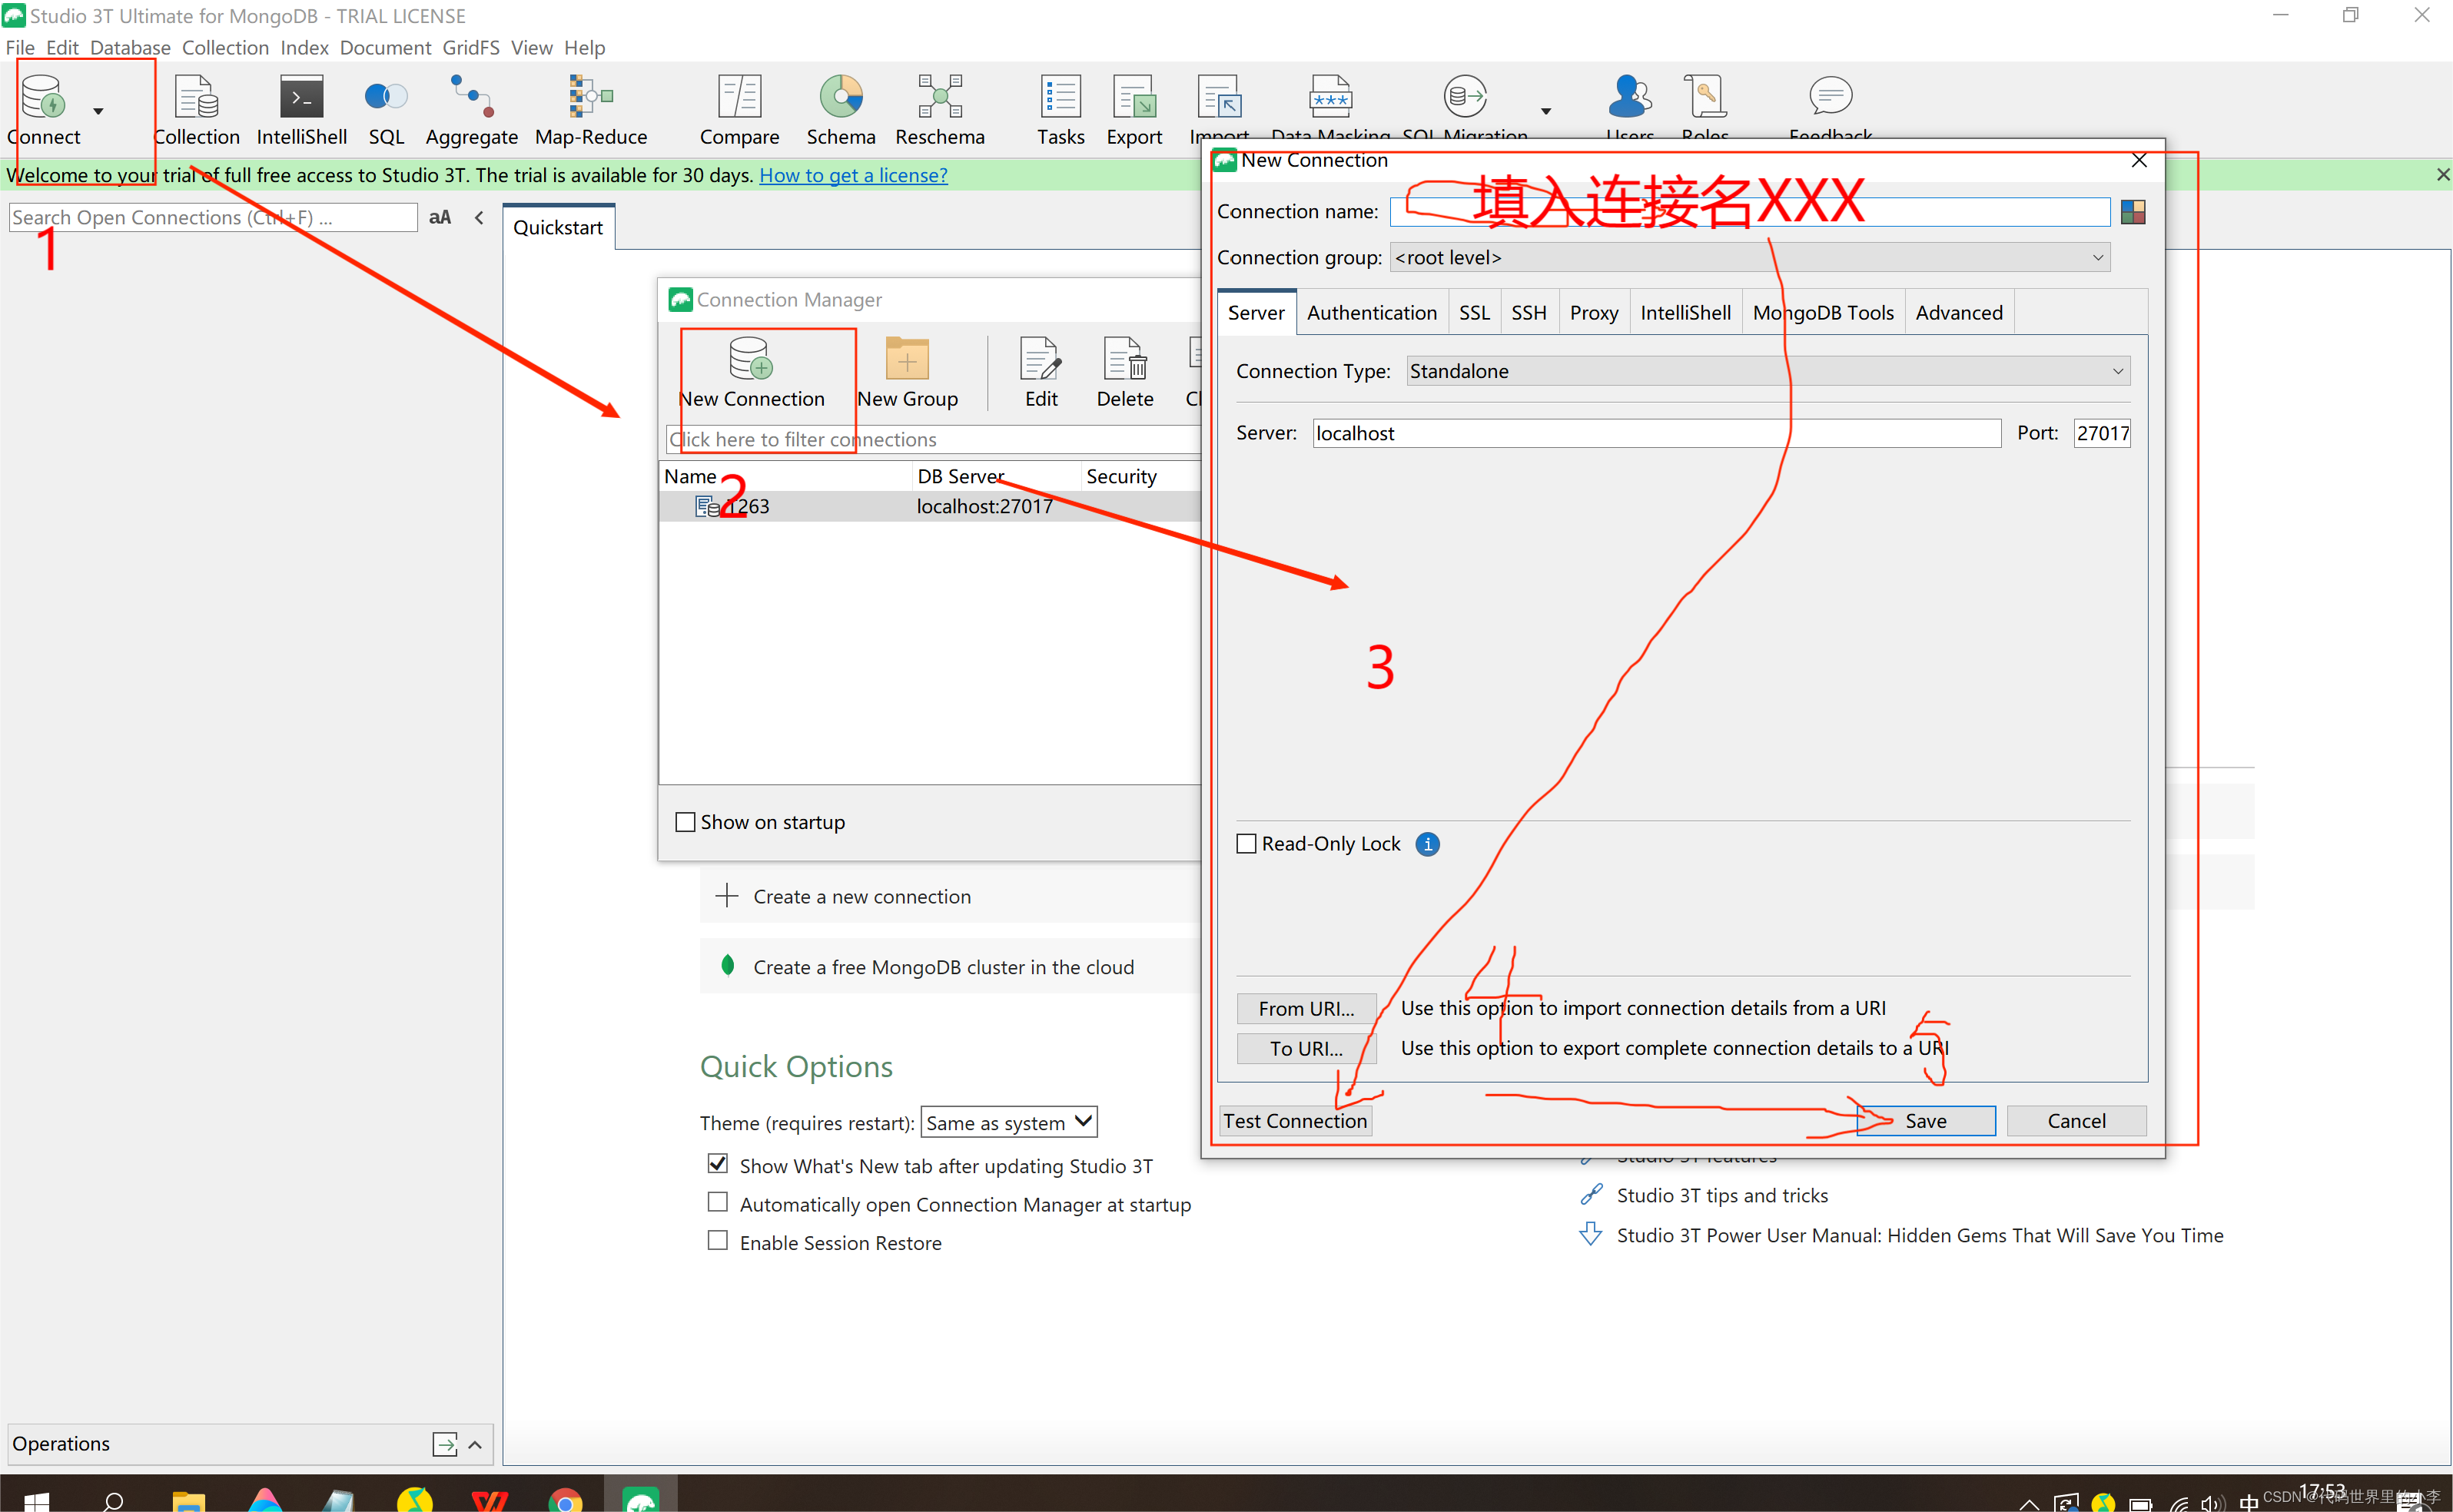Click the Port 27017 field
2453x1512 pixels.
point(2102,433)
